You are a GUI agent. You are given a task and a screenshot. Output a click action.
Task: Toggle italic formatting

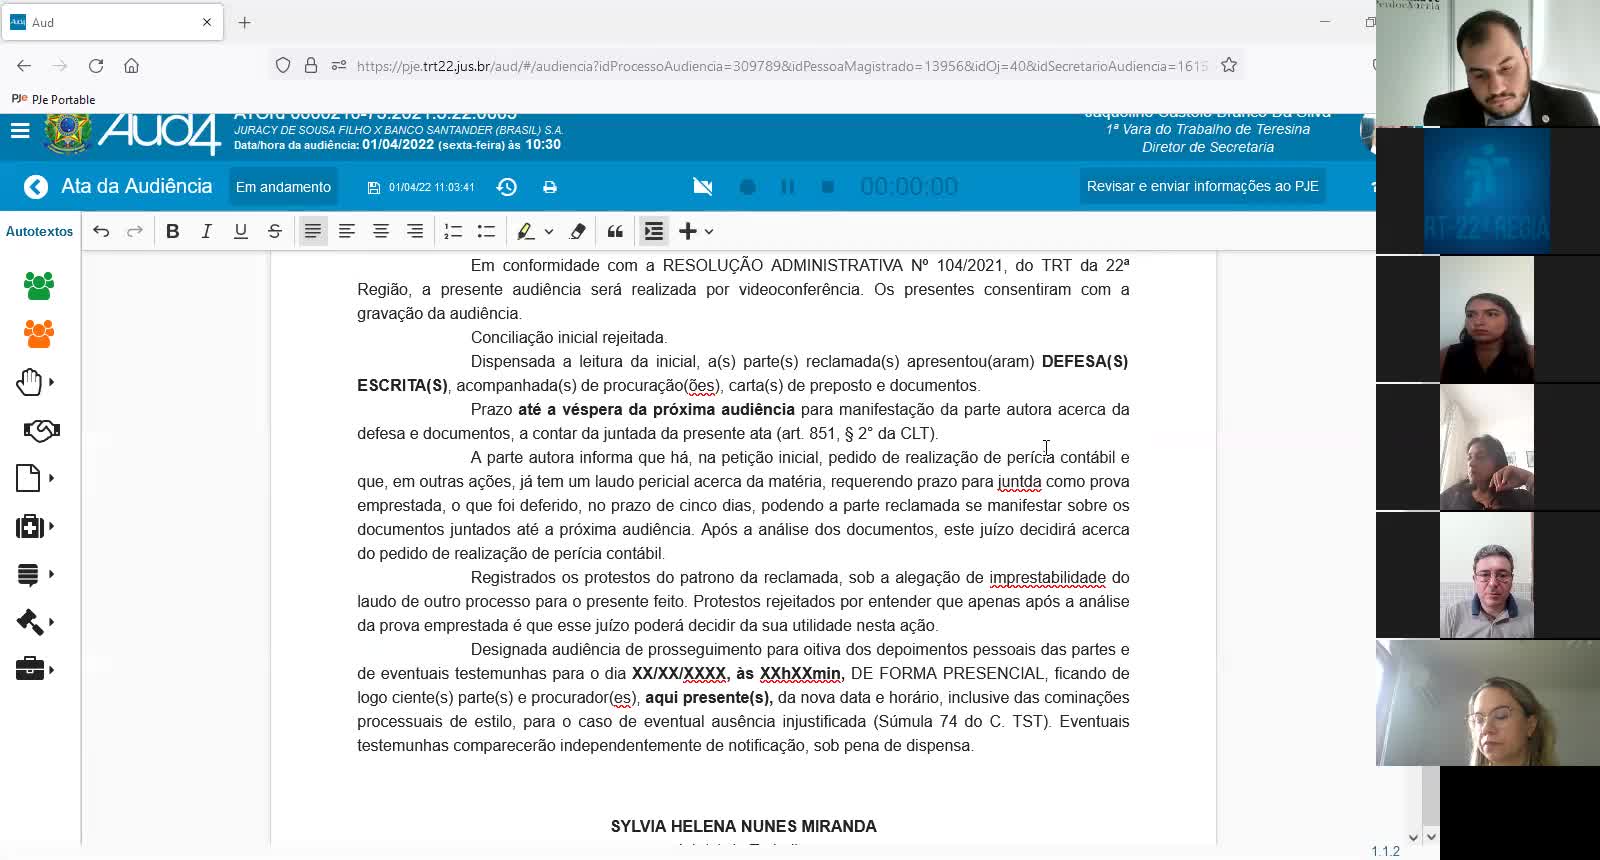[x=207, y=231]
